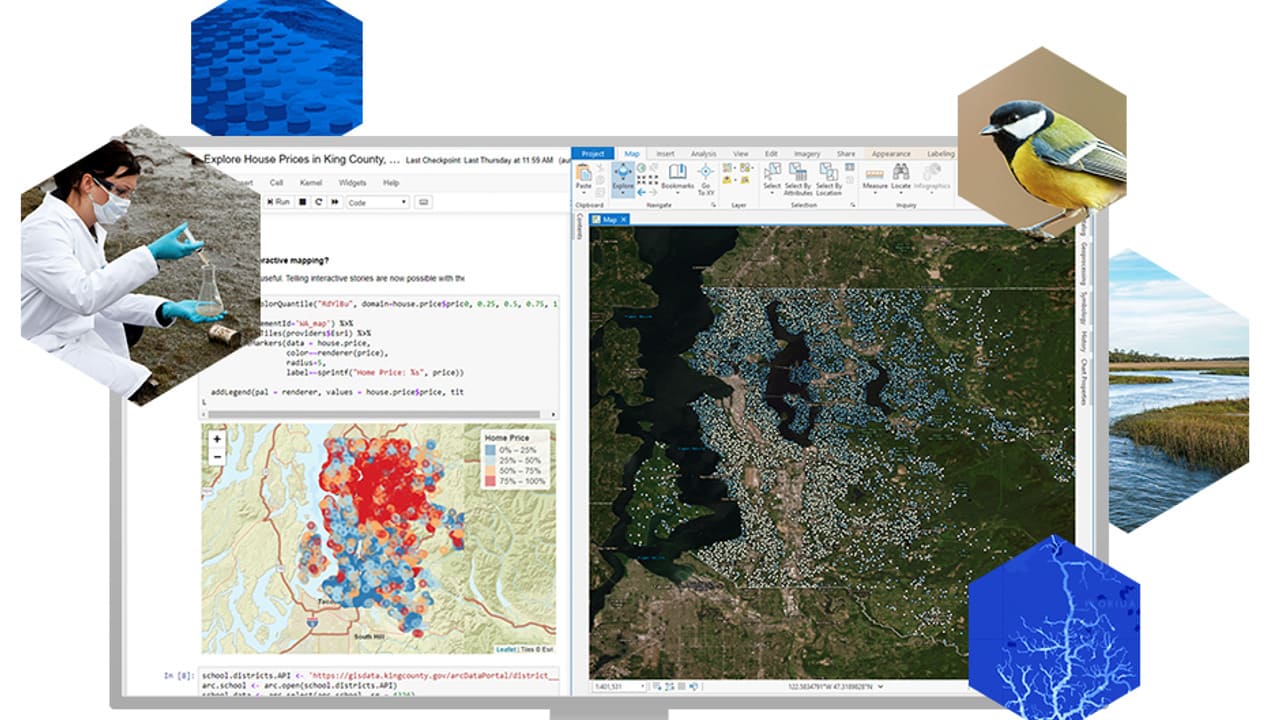This screenshot has height=720, width=1280.
Task: Open the Code cell type dropdown
Action: 376,201
